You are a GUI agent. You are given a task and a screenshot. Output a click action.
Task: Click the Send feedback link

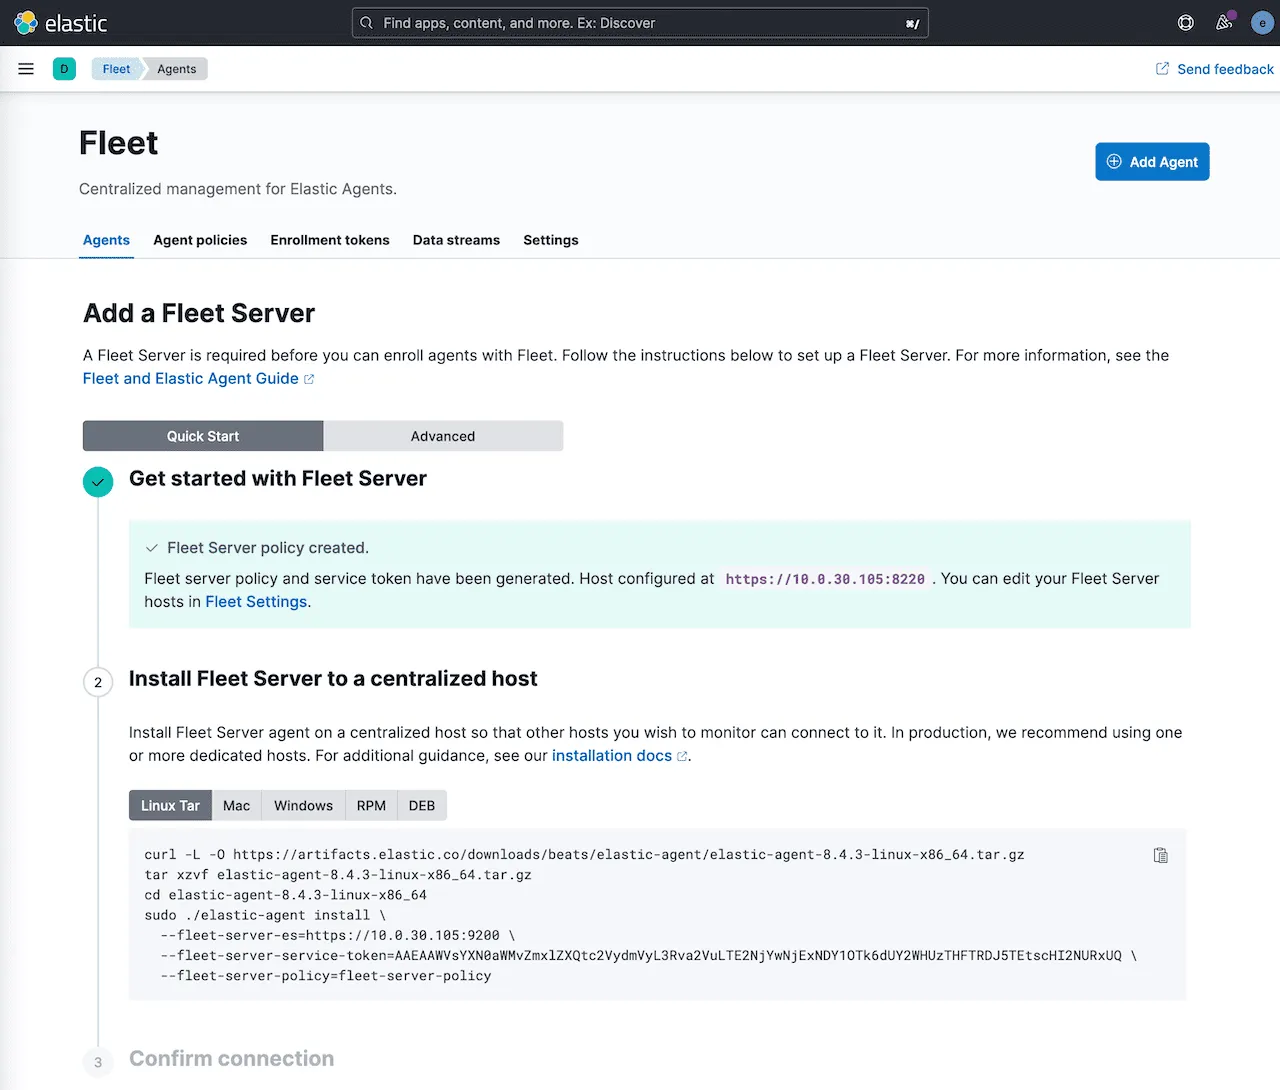click(1214, 69)
